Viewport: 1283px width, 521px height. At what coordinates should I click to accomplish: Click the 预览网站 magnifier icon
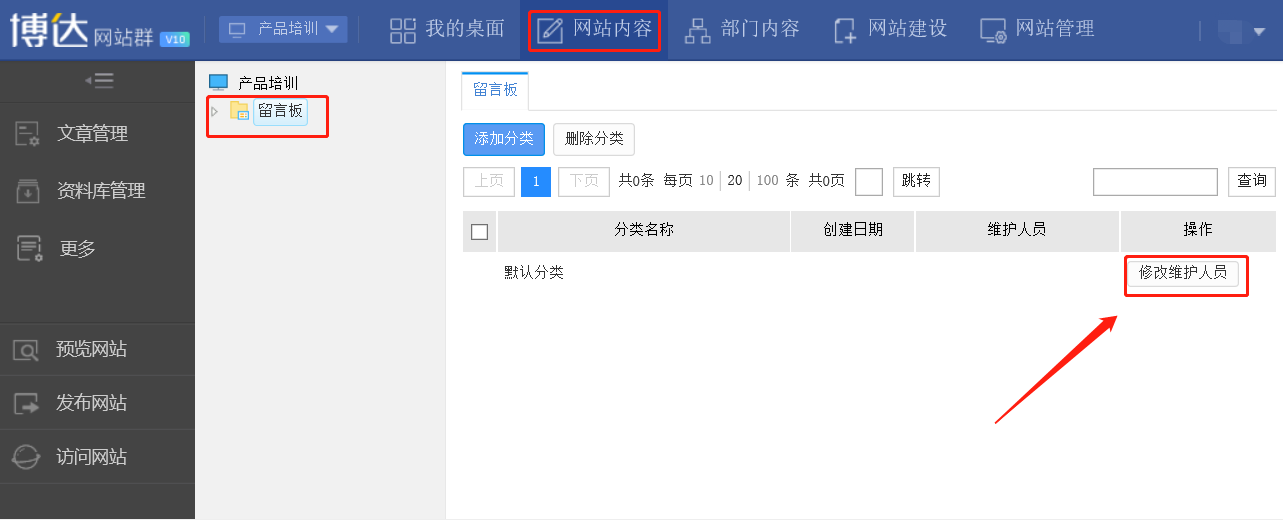[26, 350]
